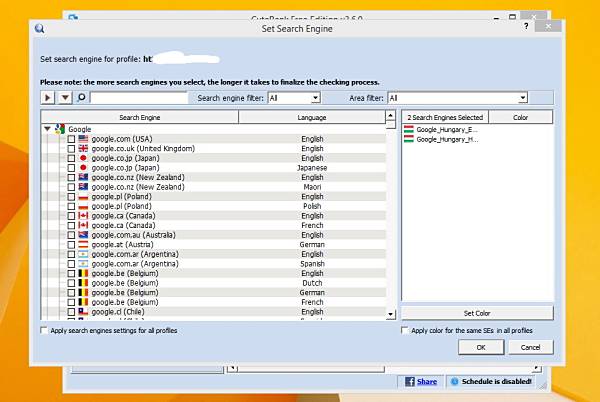Click the Facebook icon in the main window
The height and width of the screenshot is (402, 600).
[x=409, y=381]
